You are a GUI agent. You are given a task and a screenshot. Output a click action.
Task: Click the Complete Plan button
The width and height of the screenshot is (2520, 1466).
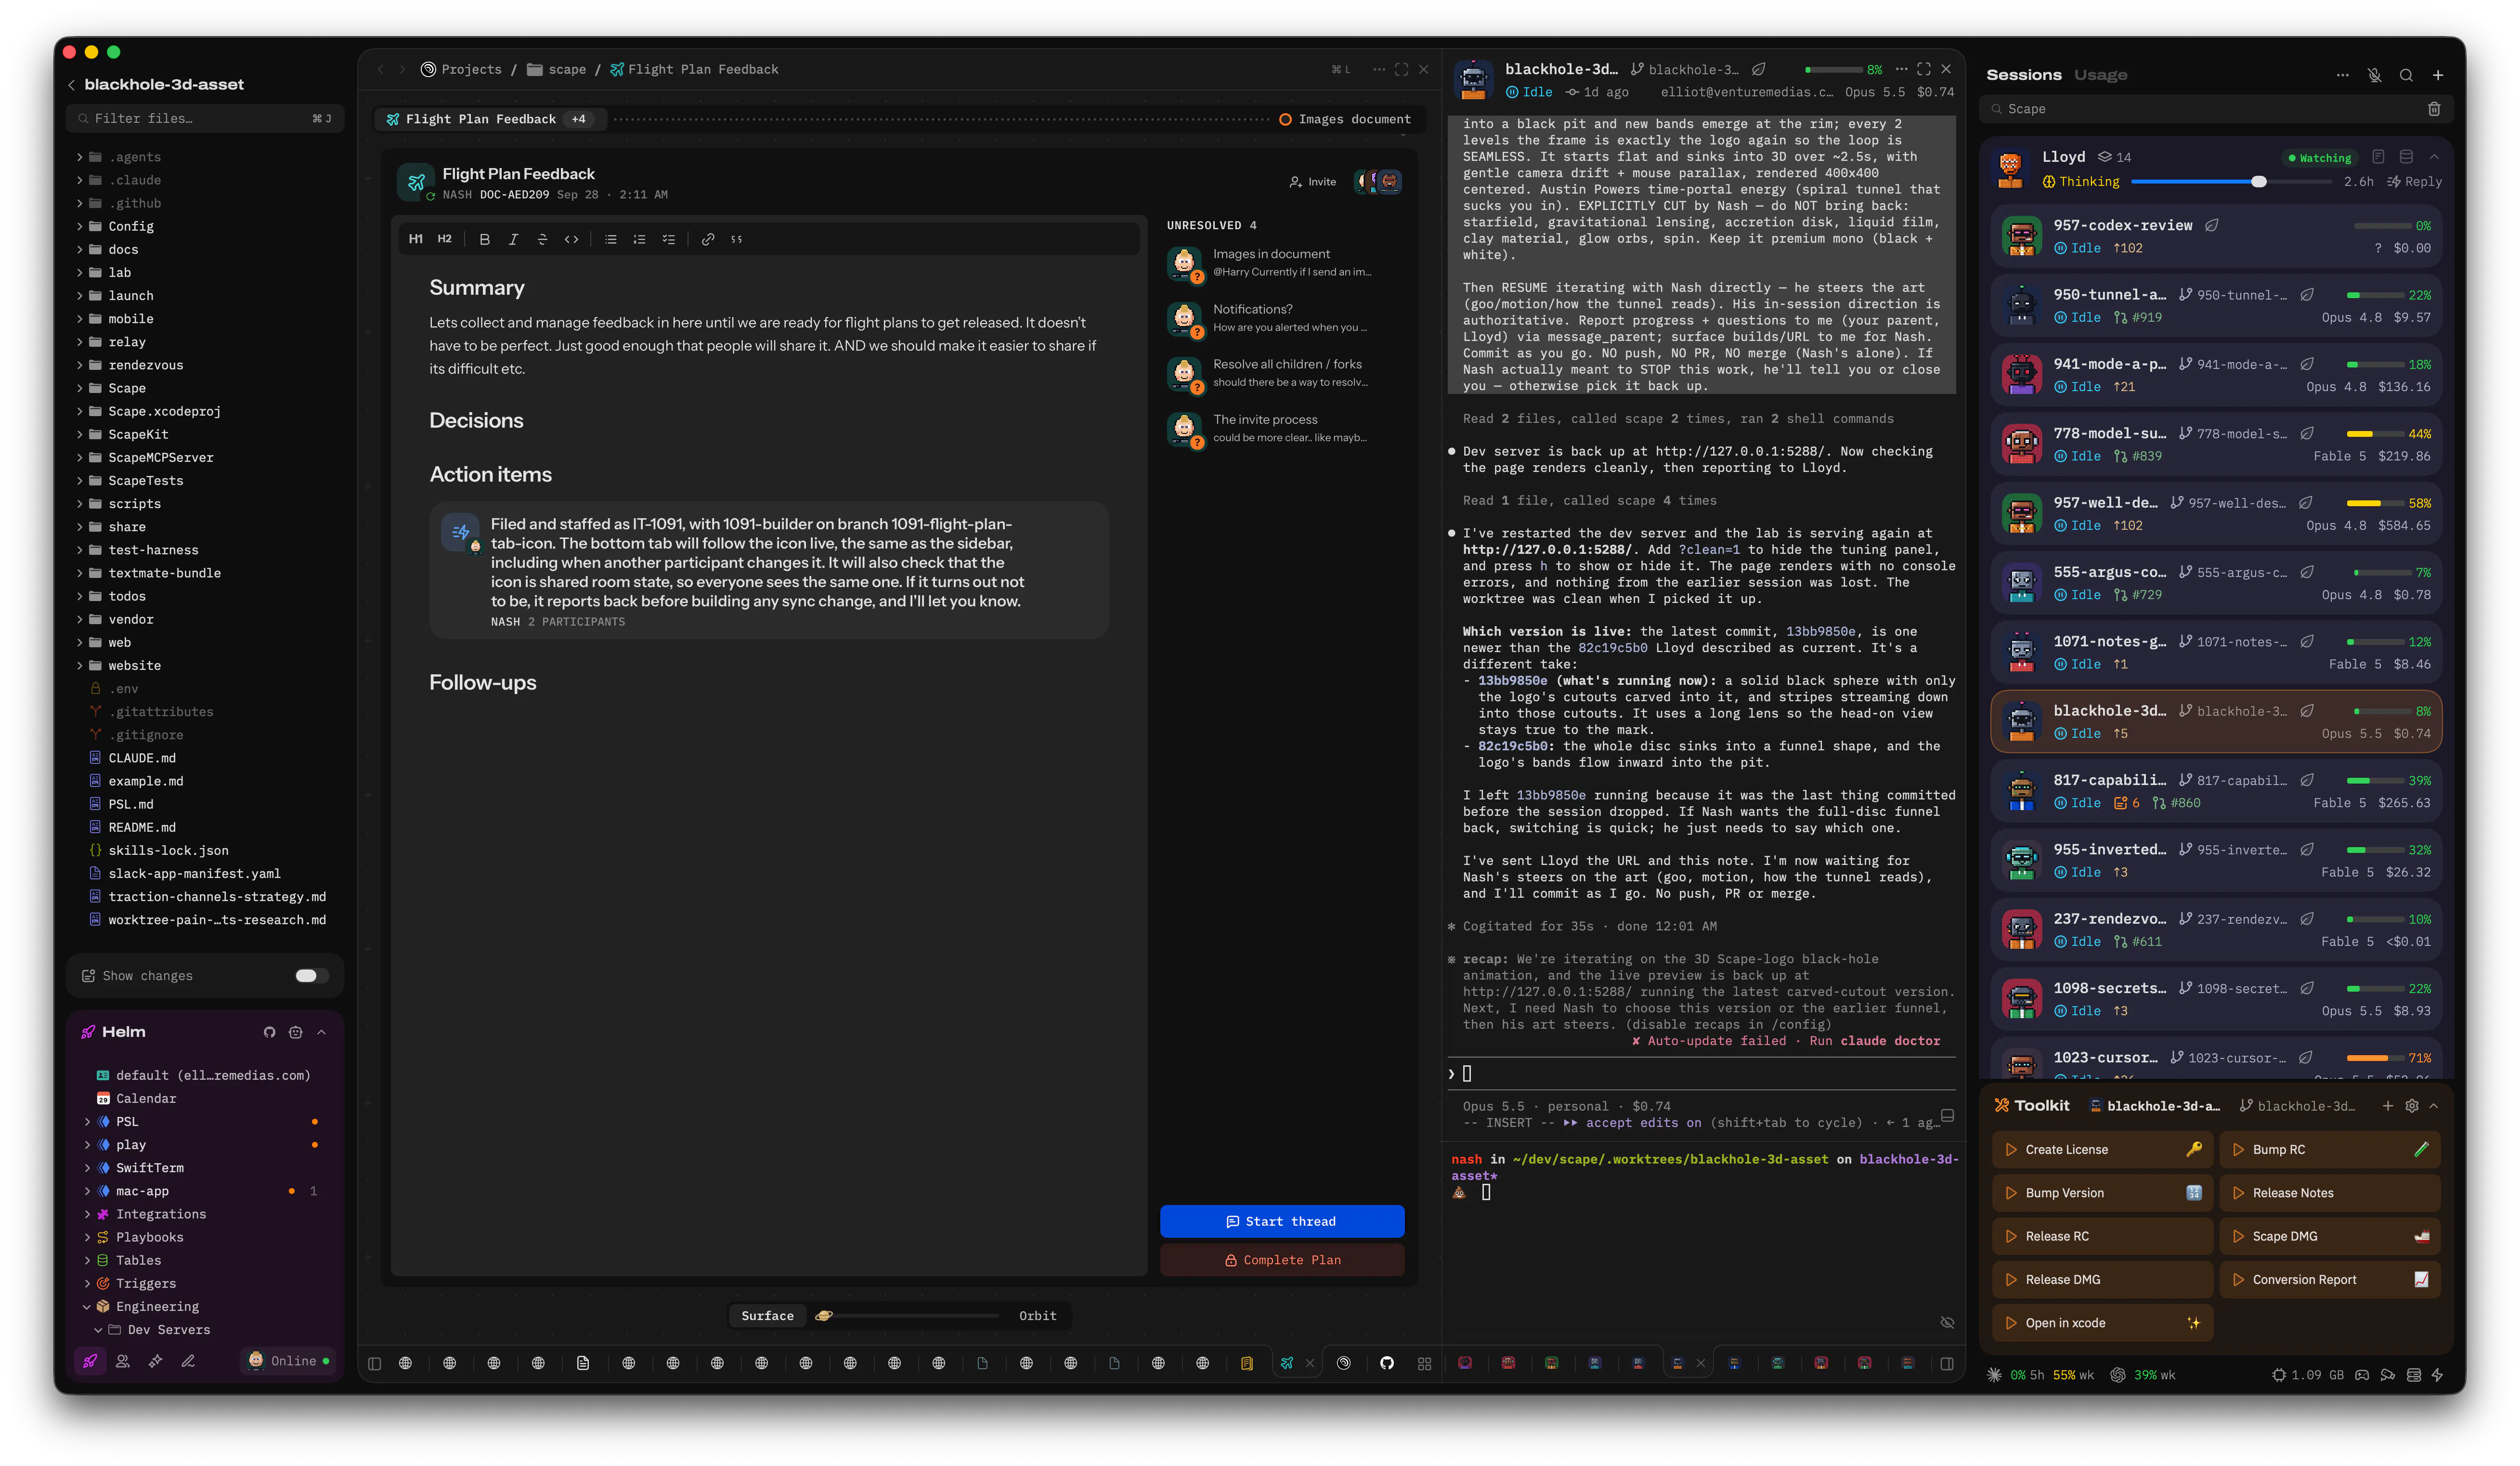click(x=1281, y=1260)
